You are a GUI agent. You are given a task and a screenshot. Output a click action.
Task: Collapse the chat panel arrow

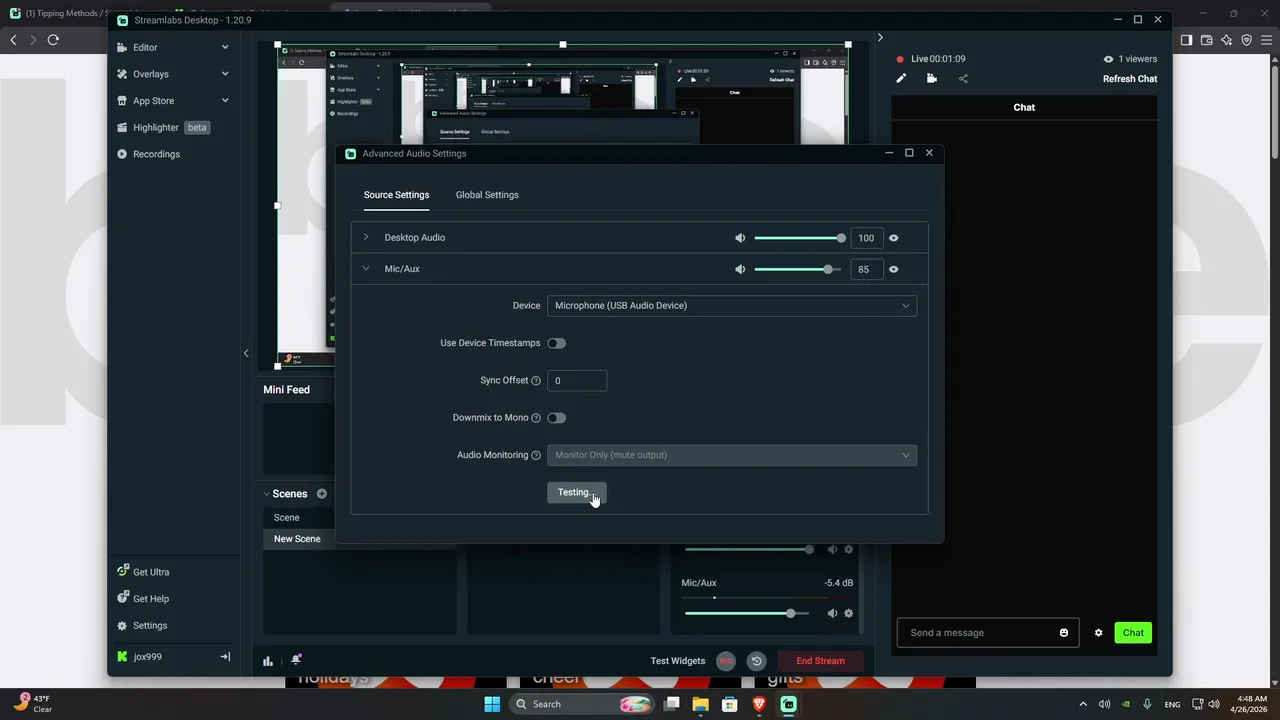click(880, 38)
